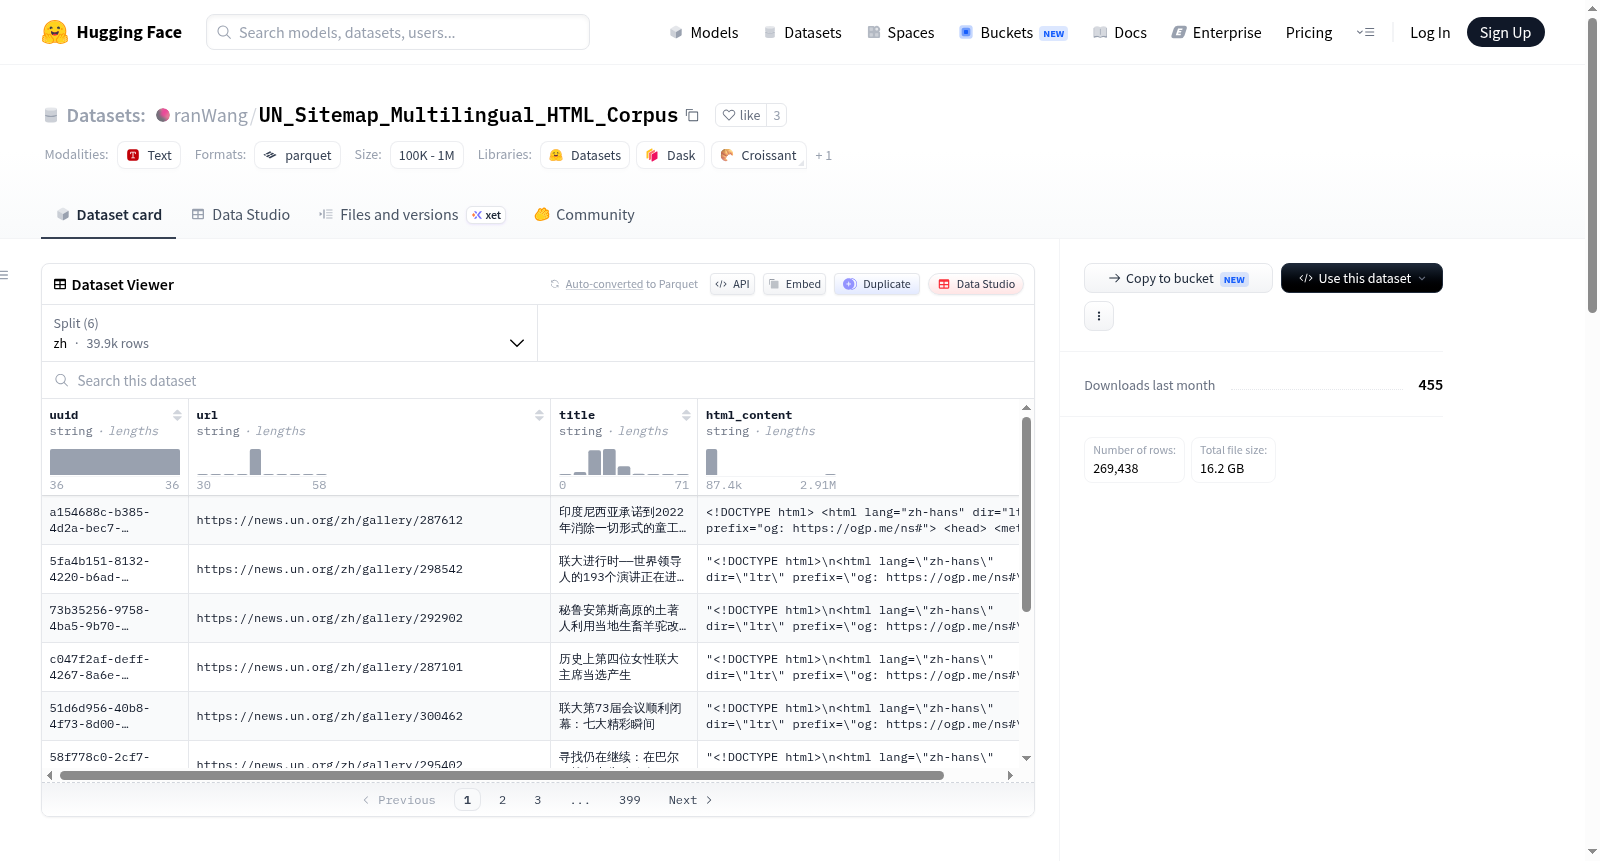Copy the dataset to a bucket

point(1178,278)
